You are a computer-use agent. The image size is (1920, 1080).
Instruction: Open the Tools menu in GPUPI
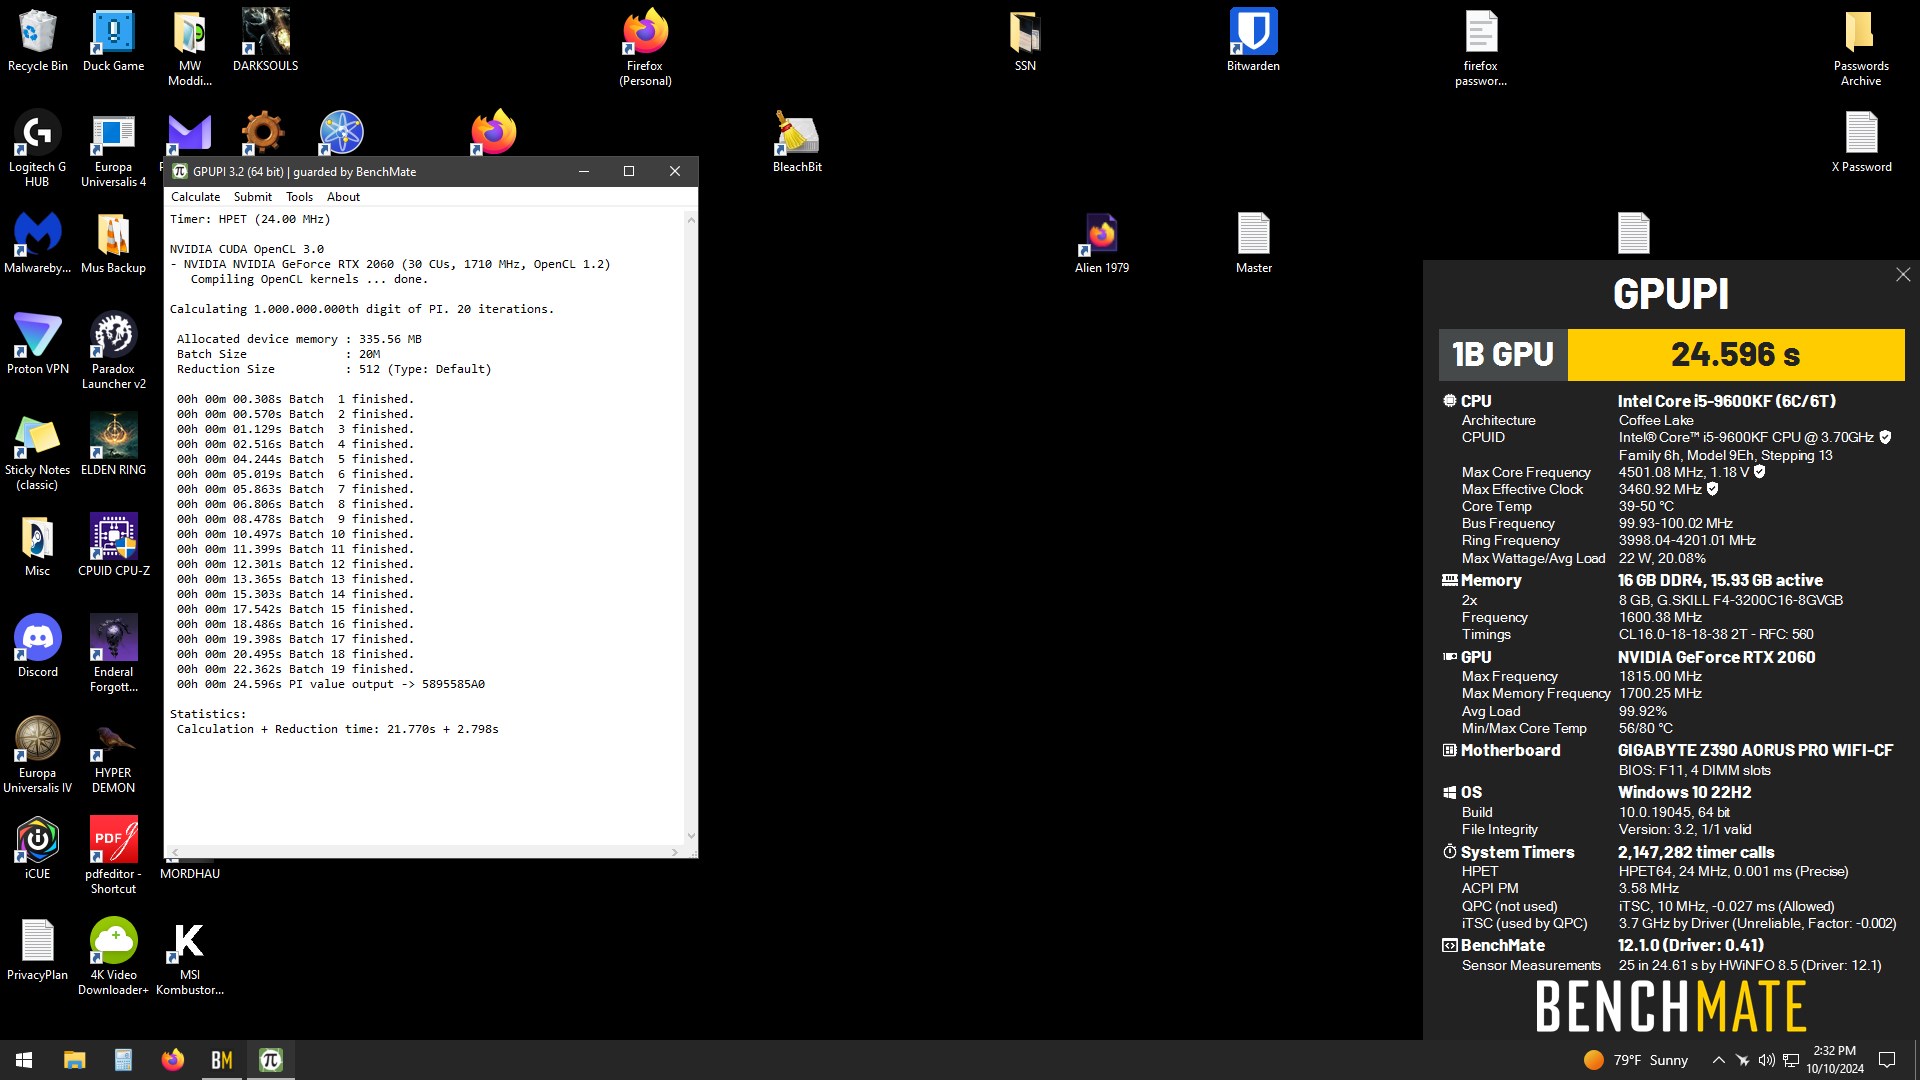(x=299, y=197)
